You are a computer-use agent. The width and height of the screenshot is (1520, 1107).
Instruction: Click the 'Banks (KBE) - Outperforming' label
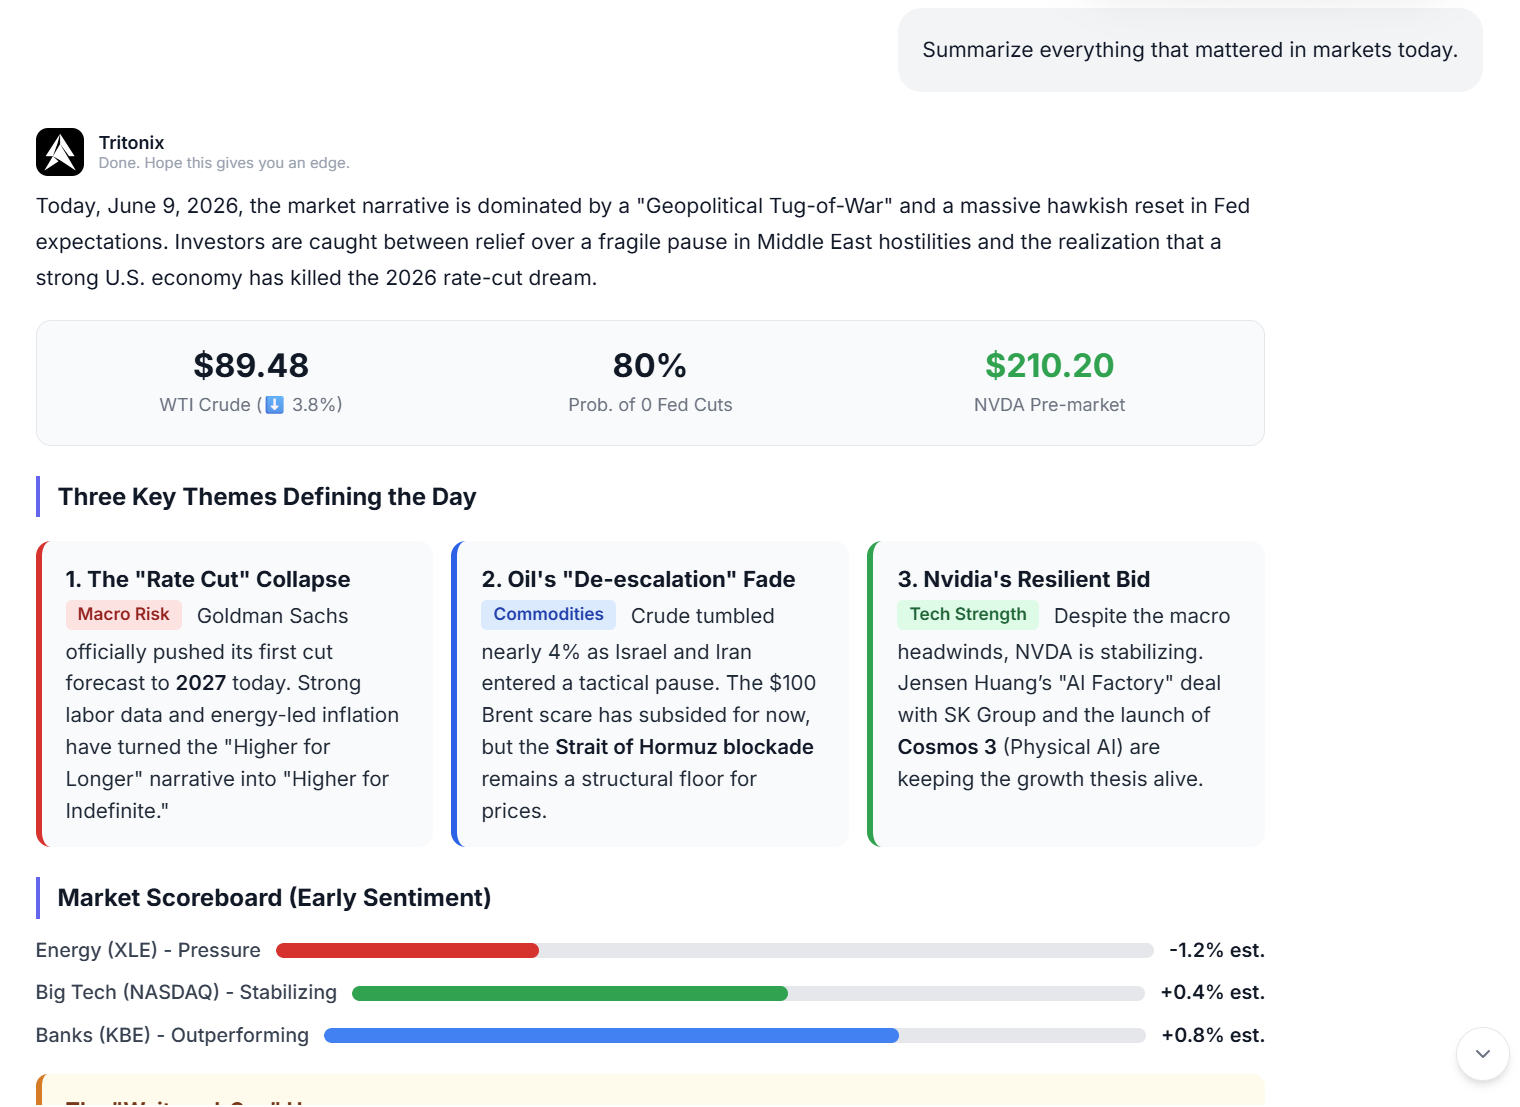pos(172,1035)
